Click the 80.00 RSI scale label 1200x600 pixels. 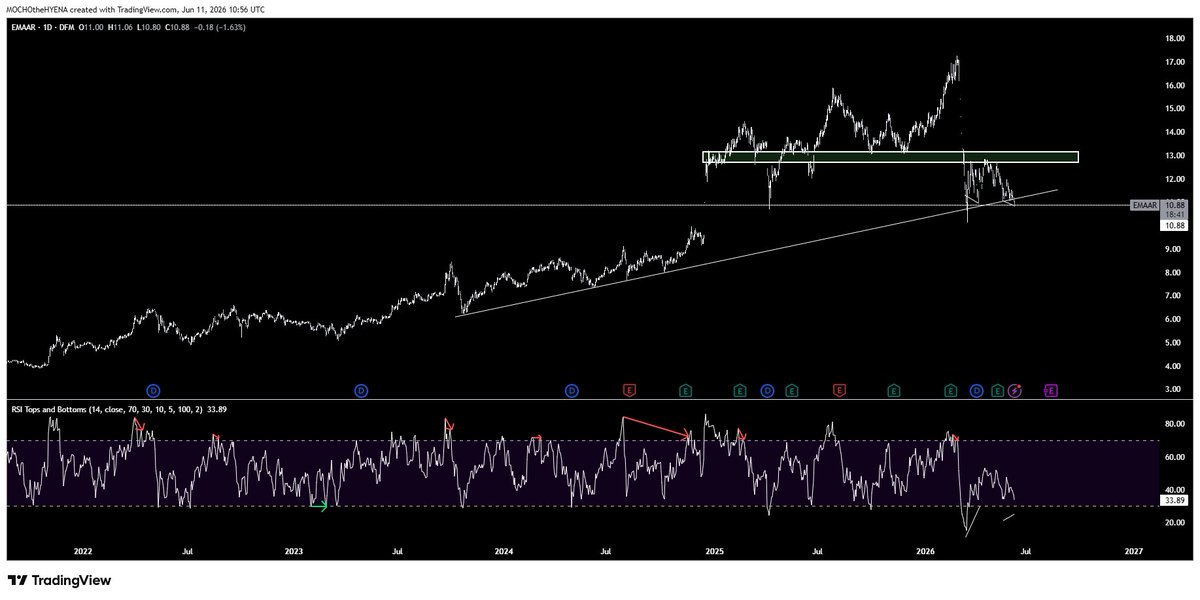pyautogui.click(x=1173, y=424)
